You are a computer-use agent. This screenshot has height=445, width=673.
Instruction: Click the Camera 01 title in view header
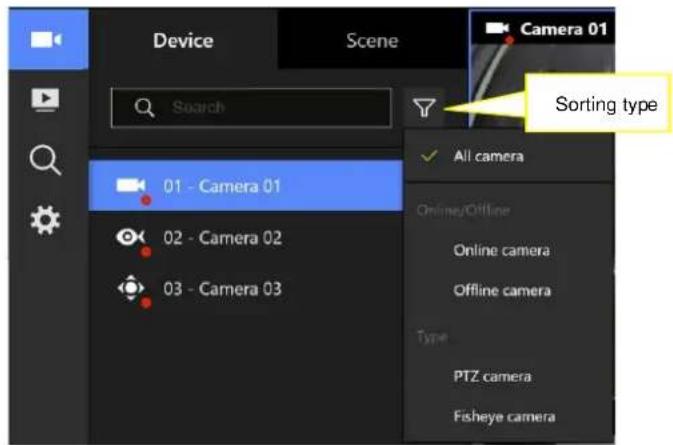(564, 29)
